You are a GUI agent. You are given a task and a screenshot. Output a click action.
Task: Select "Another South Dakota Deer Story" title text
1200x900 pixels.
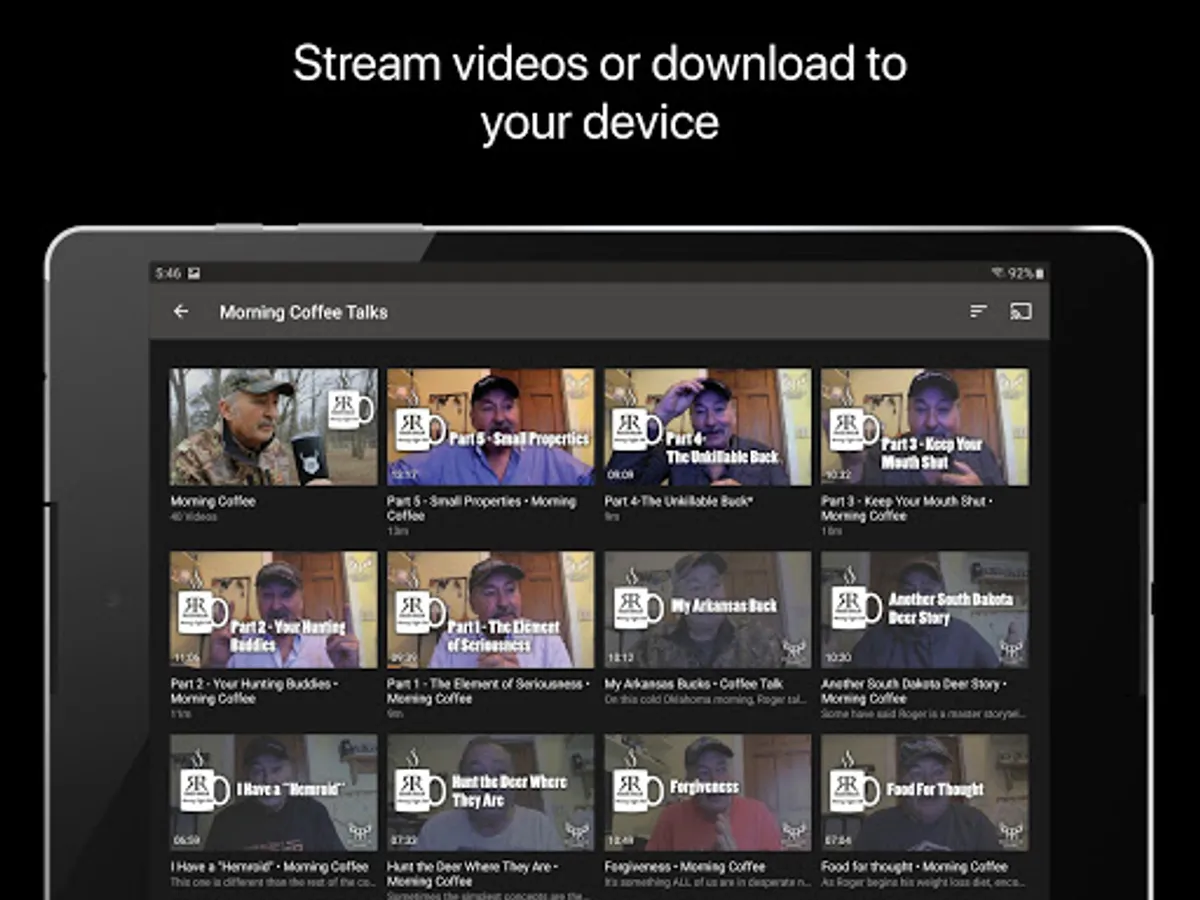coord(914,691)
